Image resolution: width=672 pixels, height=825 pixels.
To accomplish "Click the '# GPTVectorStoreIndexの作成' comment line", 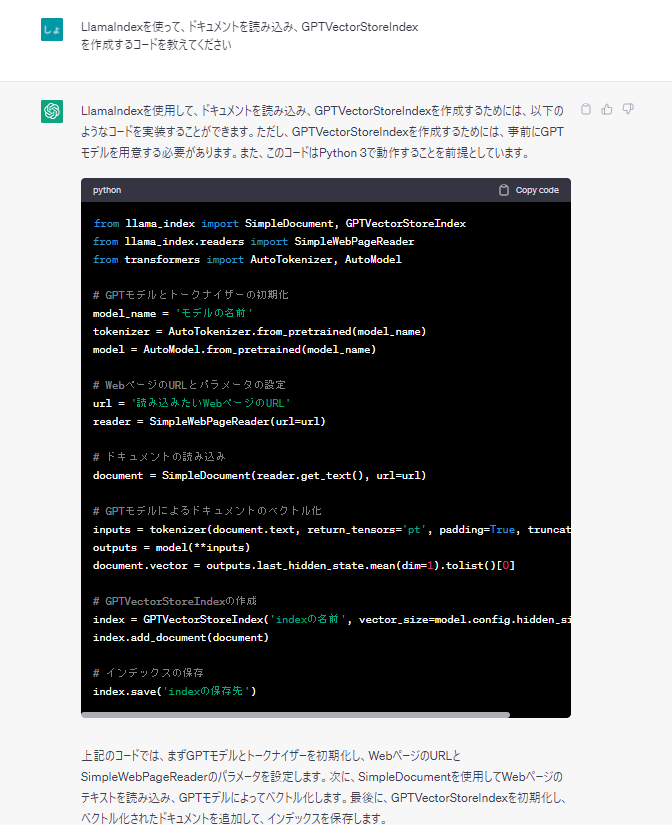I will (x=174, y=601).
